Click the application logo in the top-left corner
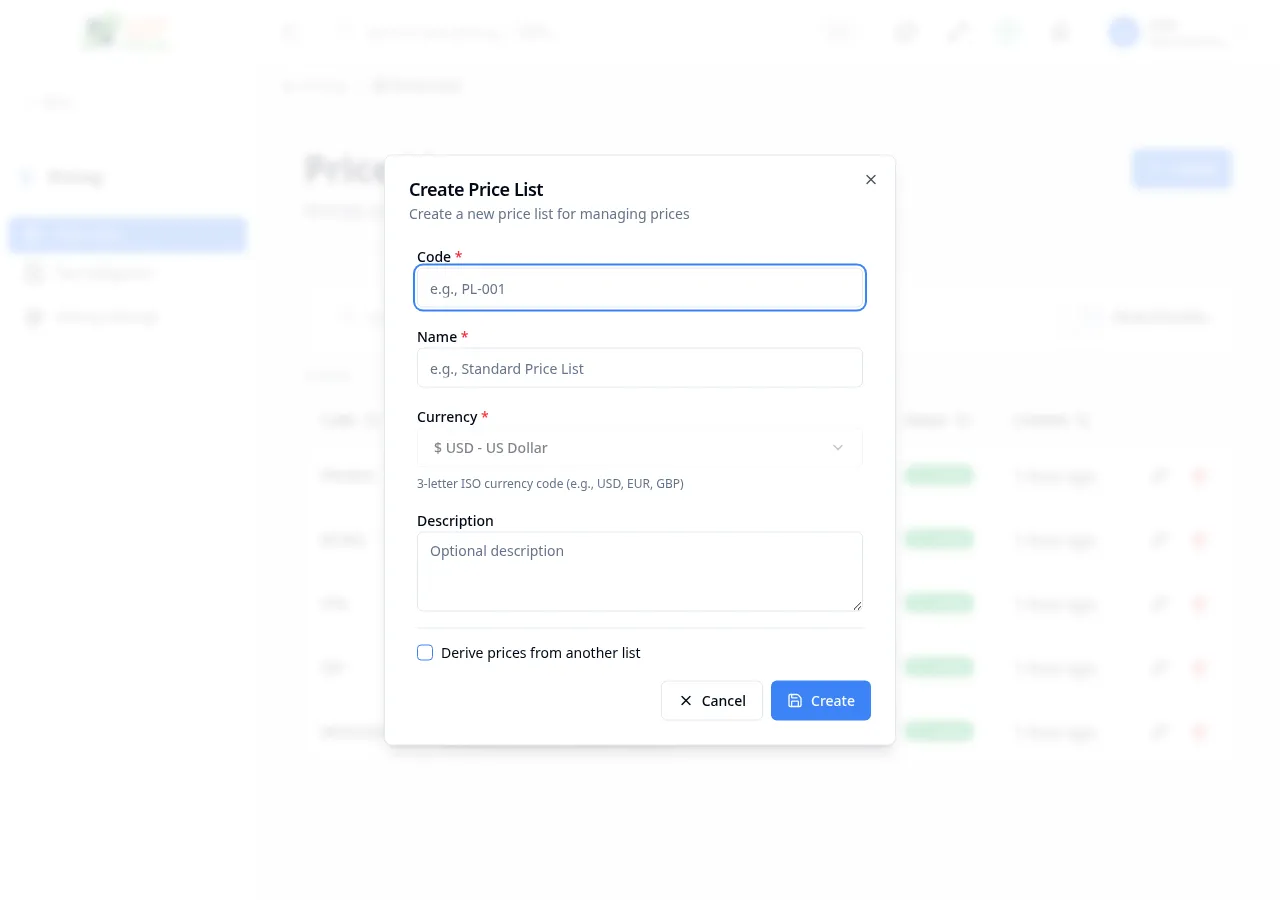This screenshot has width=1280, height=900. (126, 32)
